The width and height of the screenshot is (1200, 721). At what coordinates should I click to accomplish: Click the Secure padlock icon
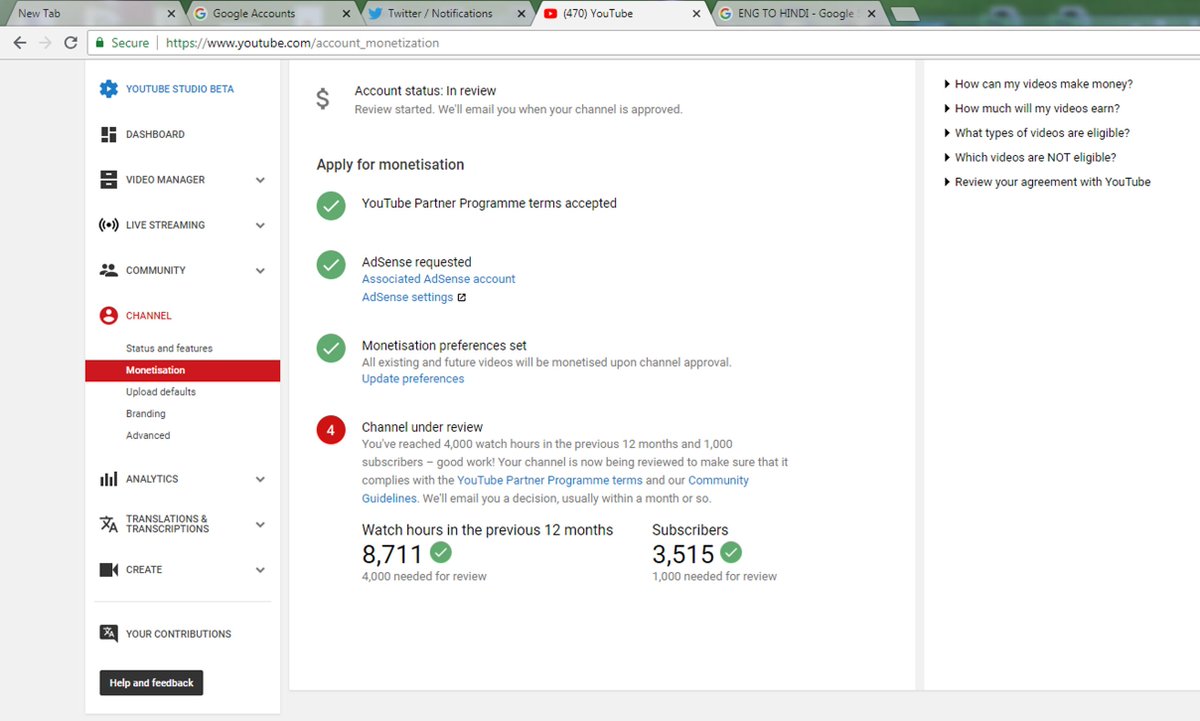[x=99, y=43]
